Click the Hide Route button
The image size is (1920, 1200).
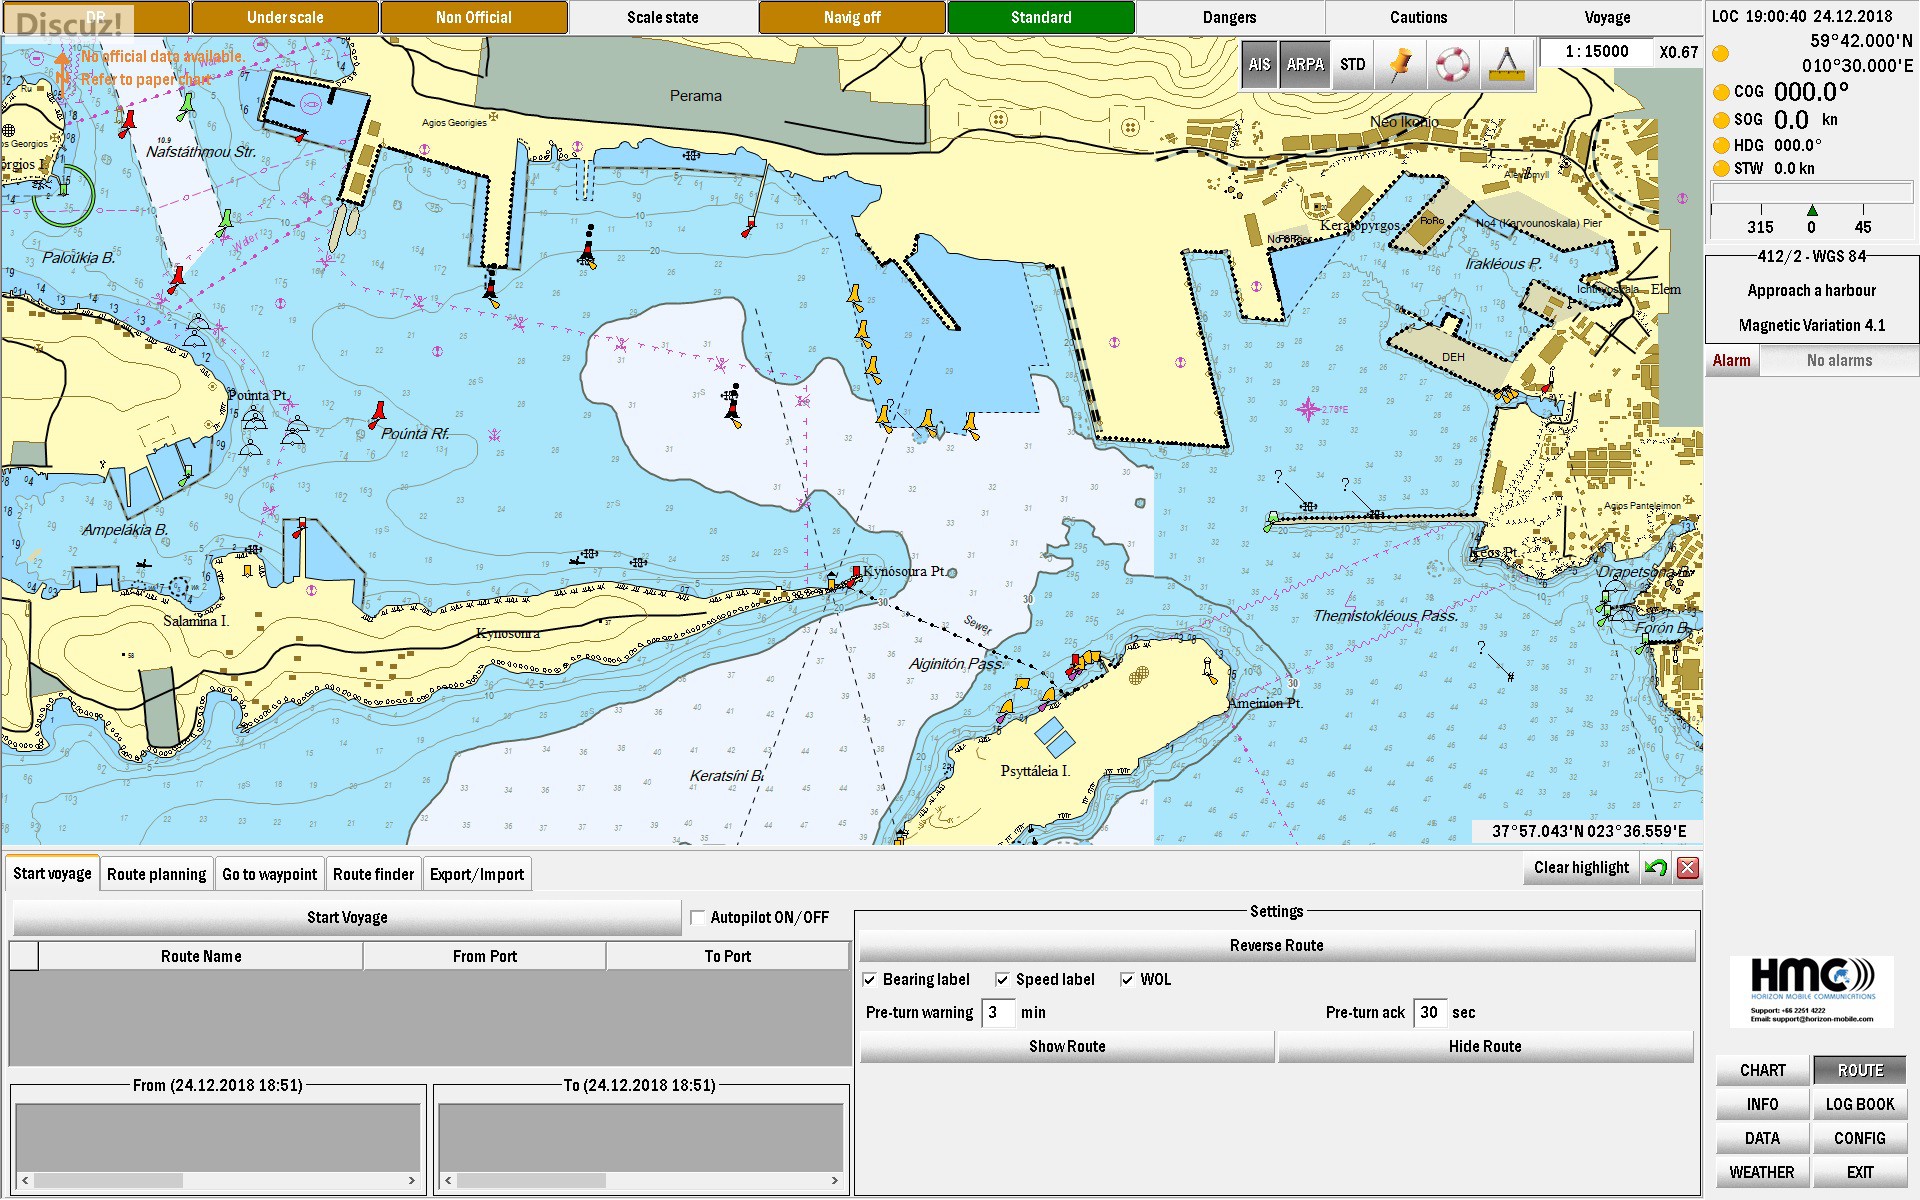(1485, 1046)
